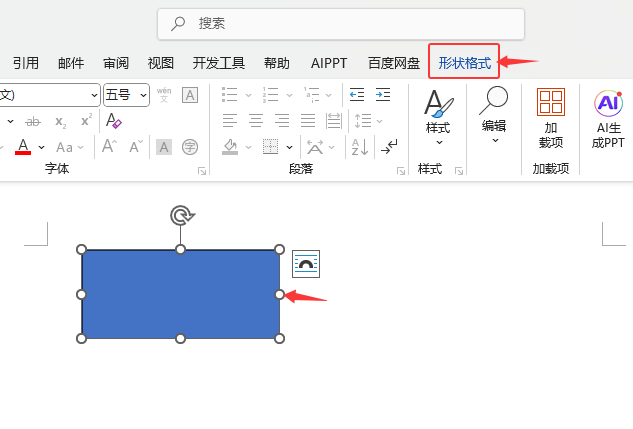The width and height of the screenshot is (633, 429).
Task: Toggle character shading
Action: point(164,147)
